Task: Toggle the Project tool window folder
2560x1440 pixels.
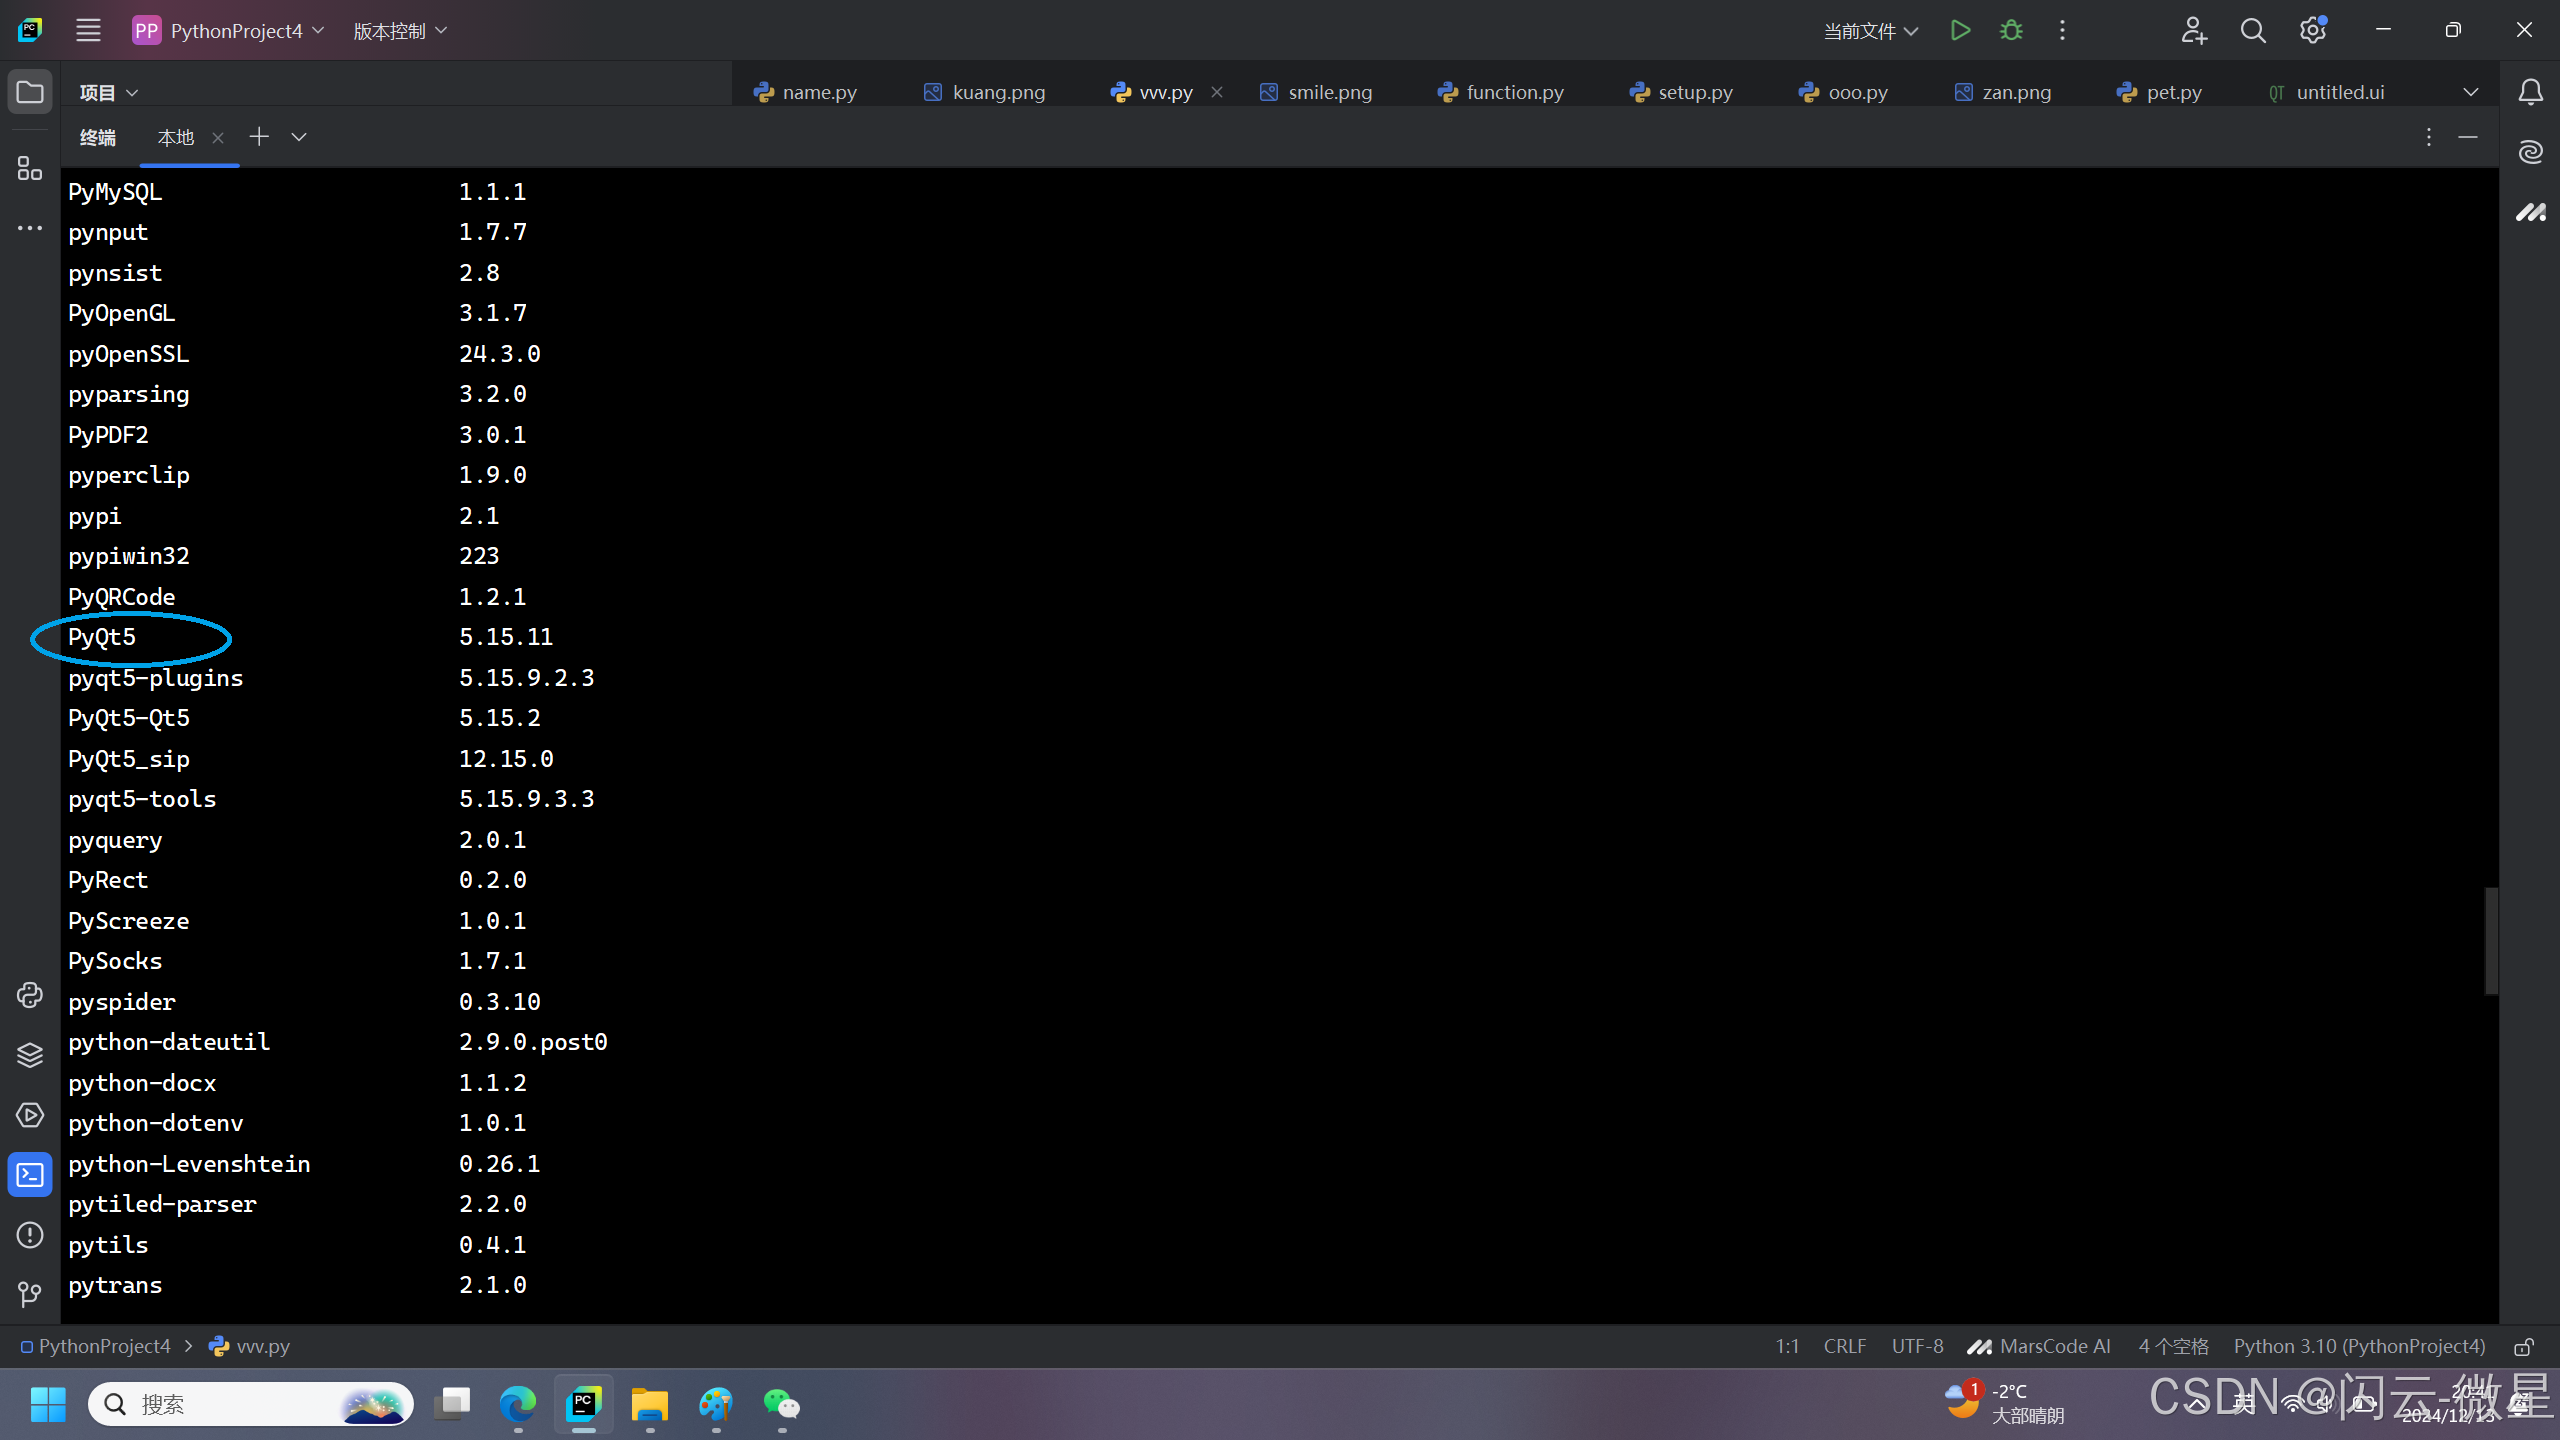Action: (x=30, y=92)
